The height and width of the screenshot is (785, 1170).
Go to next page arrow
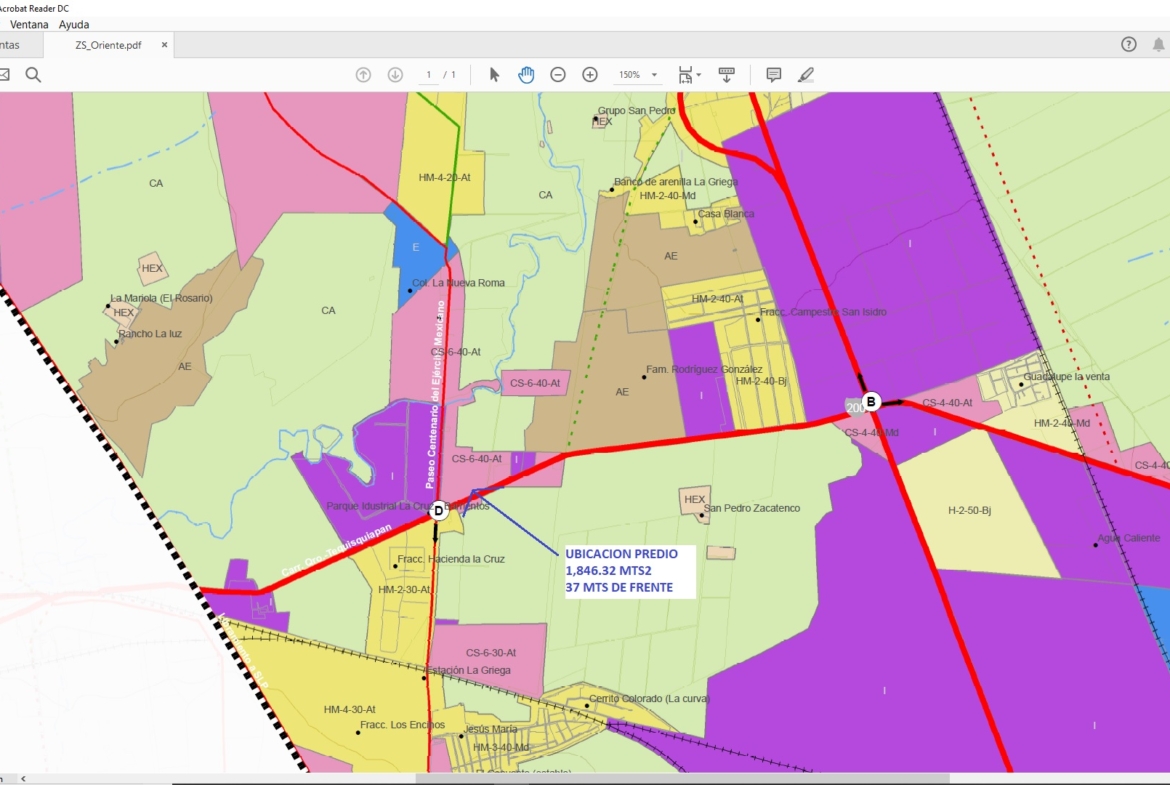coord(395,75)
